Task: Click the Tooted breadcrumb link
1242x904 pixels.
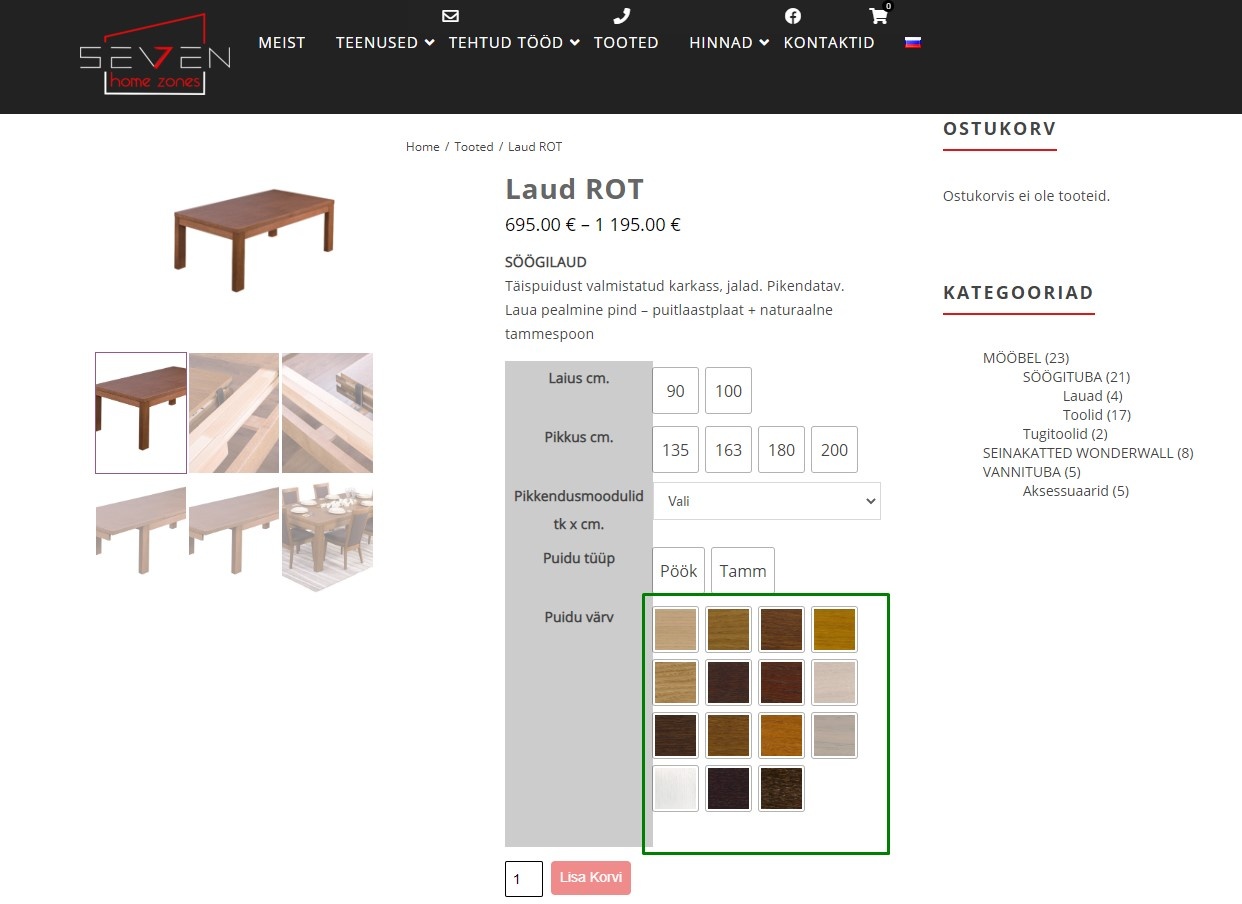Action: click(x=473, y=147)
